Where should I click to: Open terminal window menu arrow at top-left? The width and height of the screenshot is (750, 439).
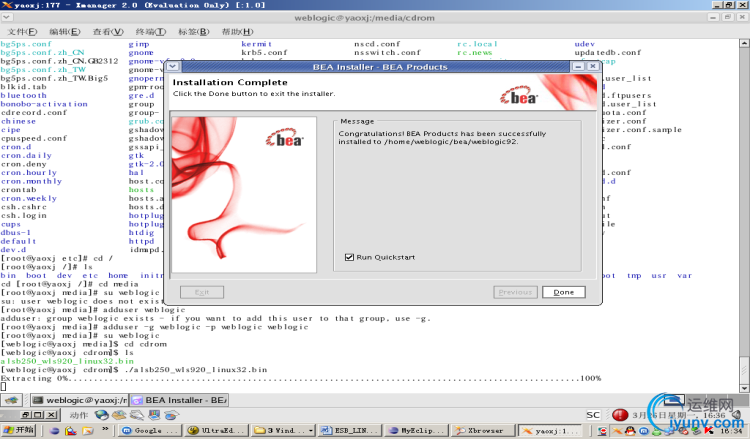click(x=7, y=17)
